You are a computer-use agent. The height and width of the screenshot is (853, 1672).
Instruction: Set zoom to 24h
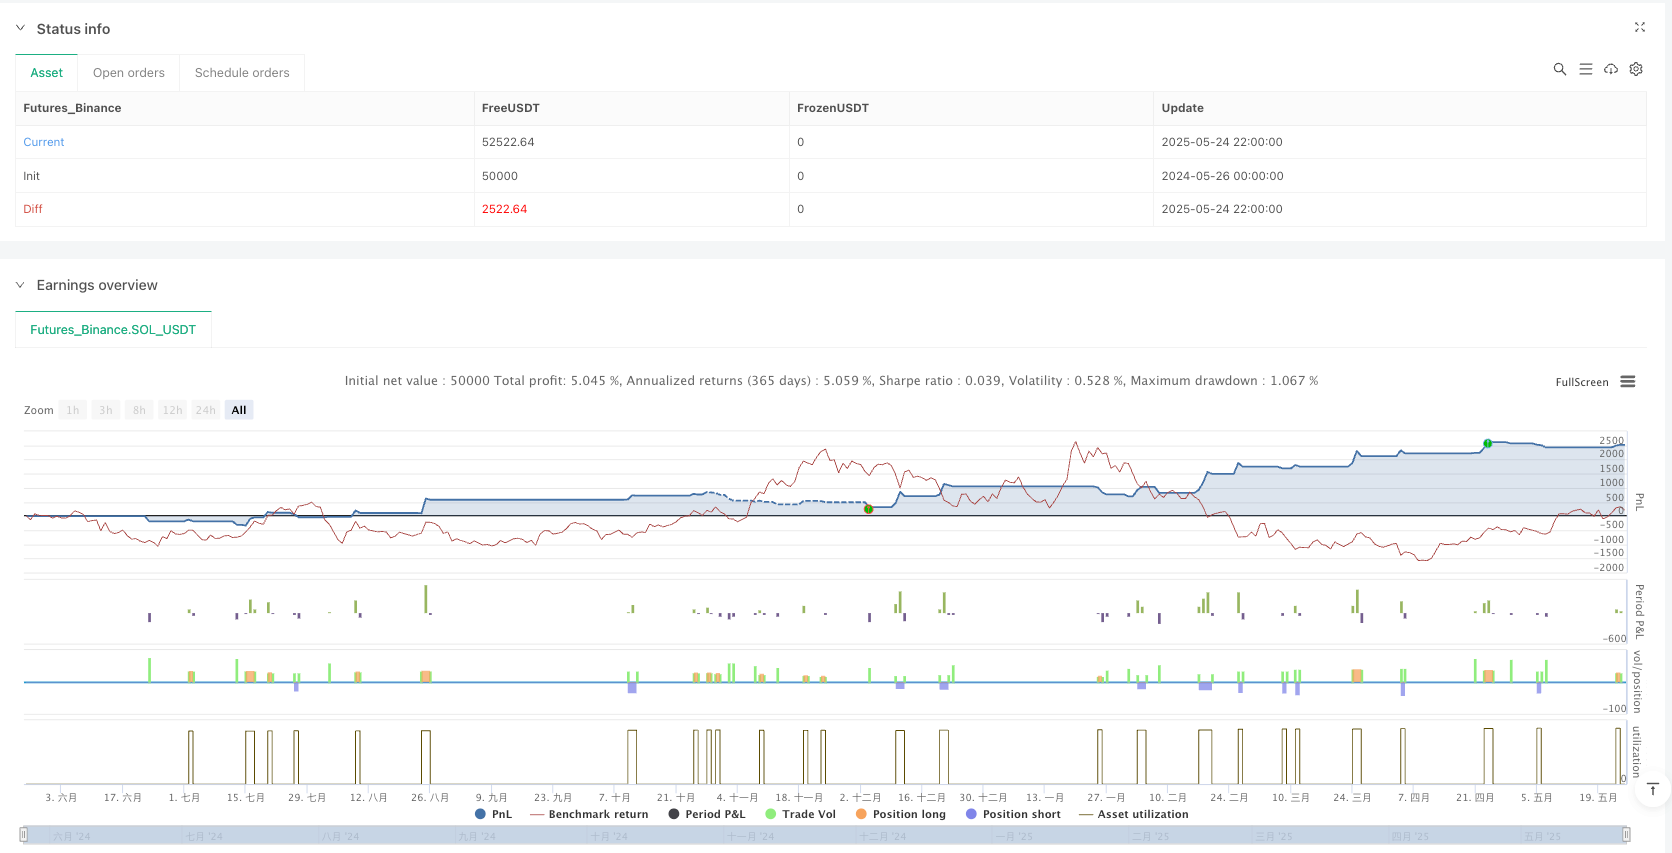(206, 410)
